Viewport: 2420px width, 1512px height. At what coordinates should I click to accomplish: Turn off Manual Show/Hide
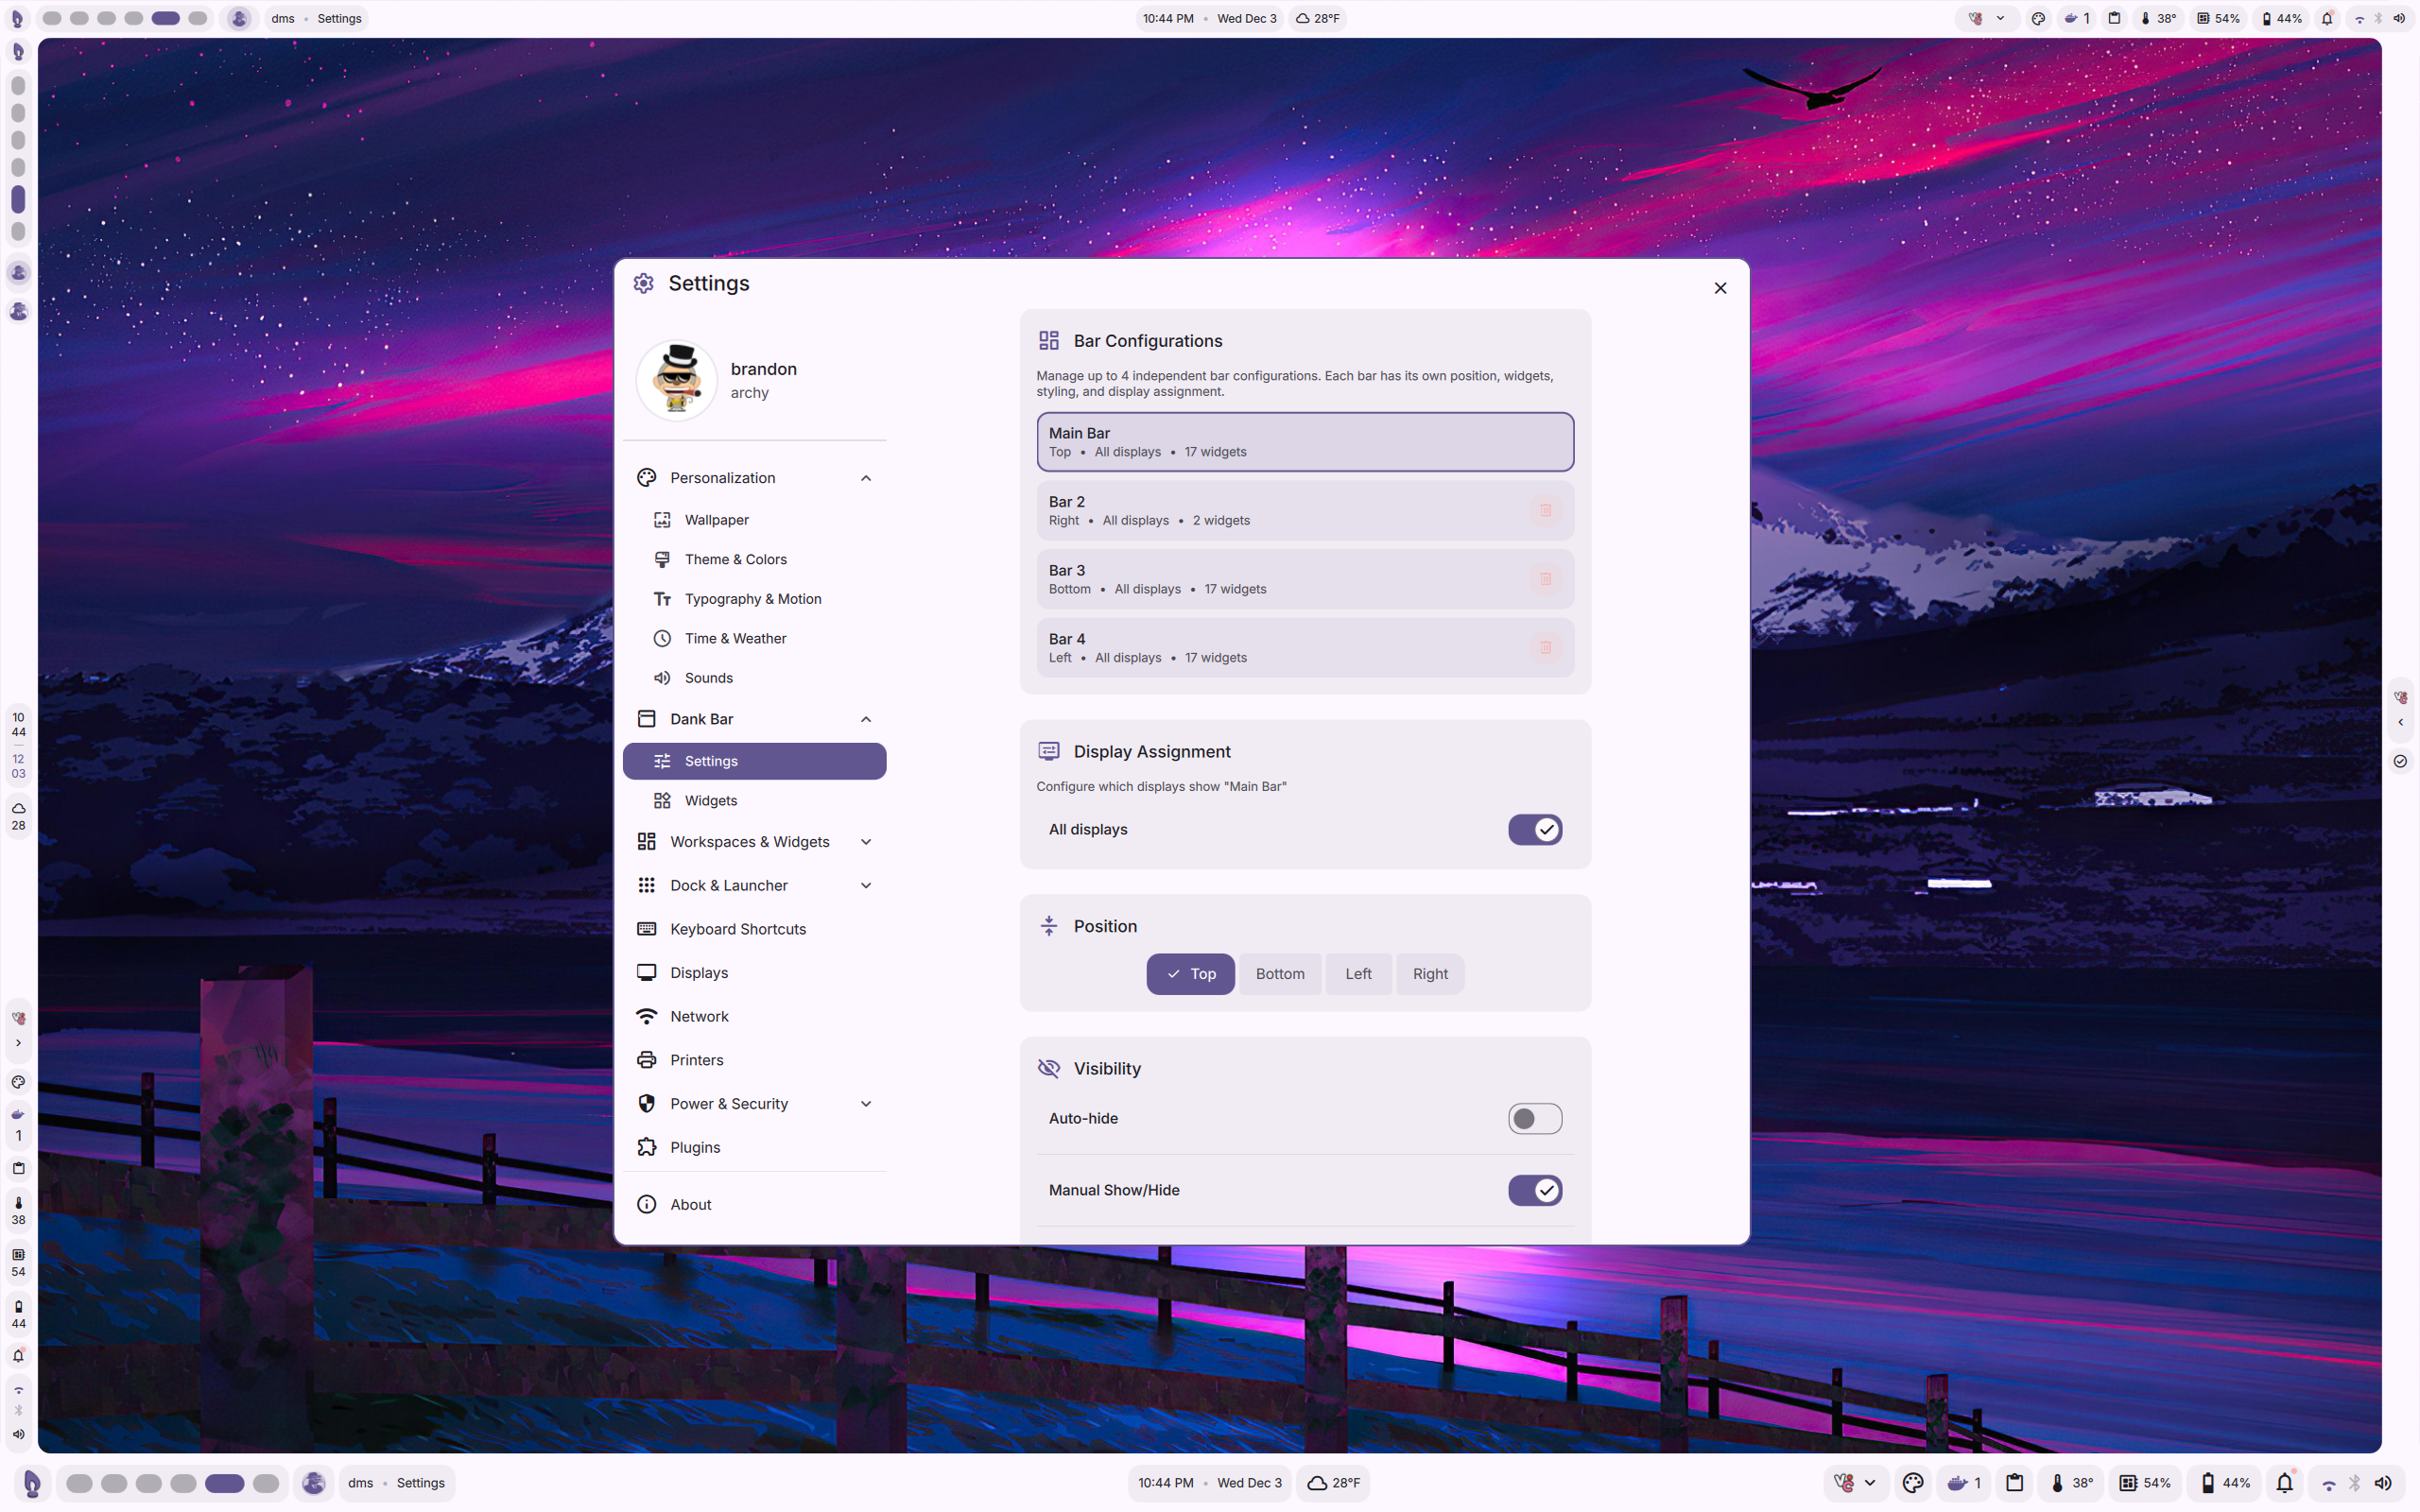1534,1190
